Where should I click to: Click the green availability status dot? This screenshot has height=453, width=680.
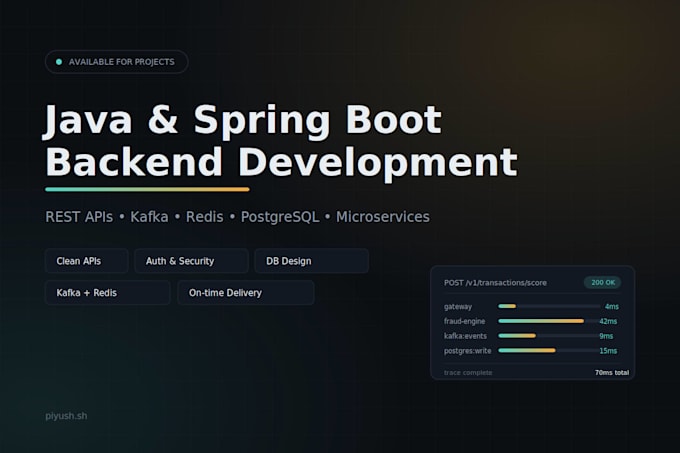pos(59,62)
